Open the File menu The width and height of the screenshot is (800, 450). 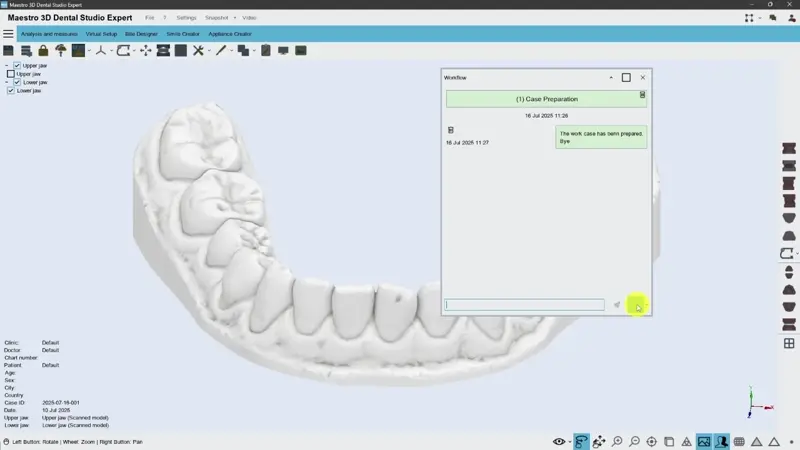coord(149,18)
